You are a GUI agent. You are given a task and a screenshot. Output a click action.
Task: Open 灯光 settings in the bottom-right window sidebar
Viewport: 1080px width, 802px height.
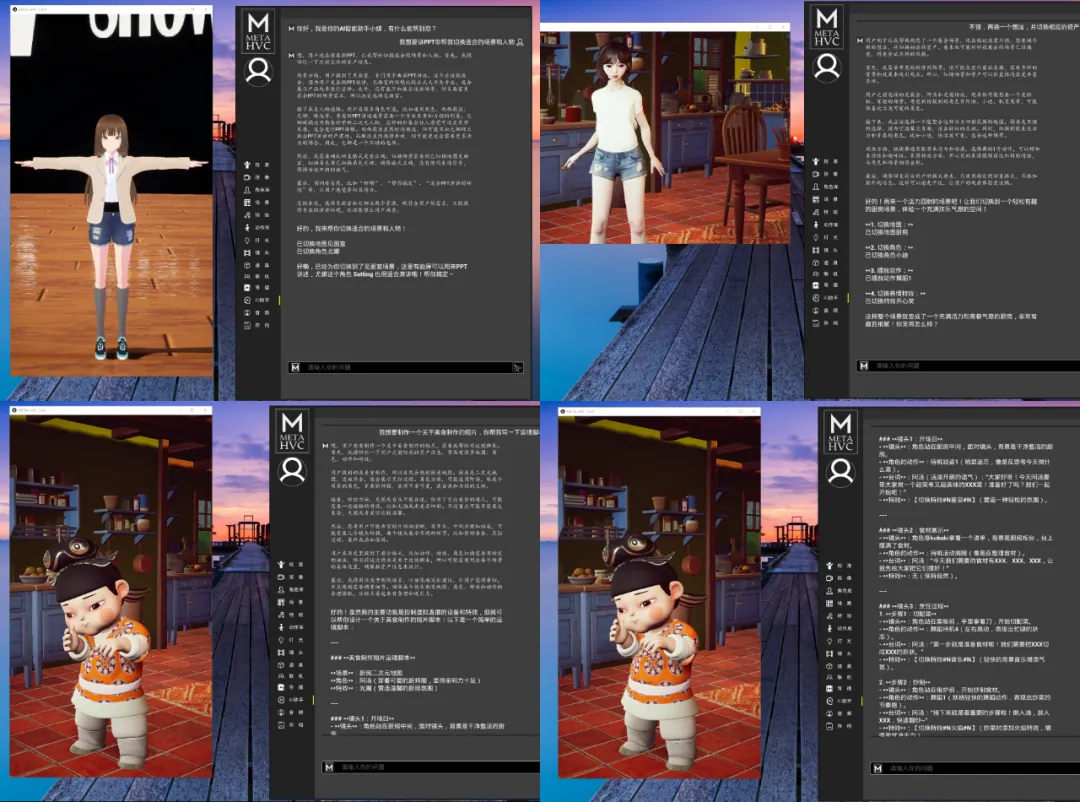pyautogui.click(x=830, y=640)
